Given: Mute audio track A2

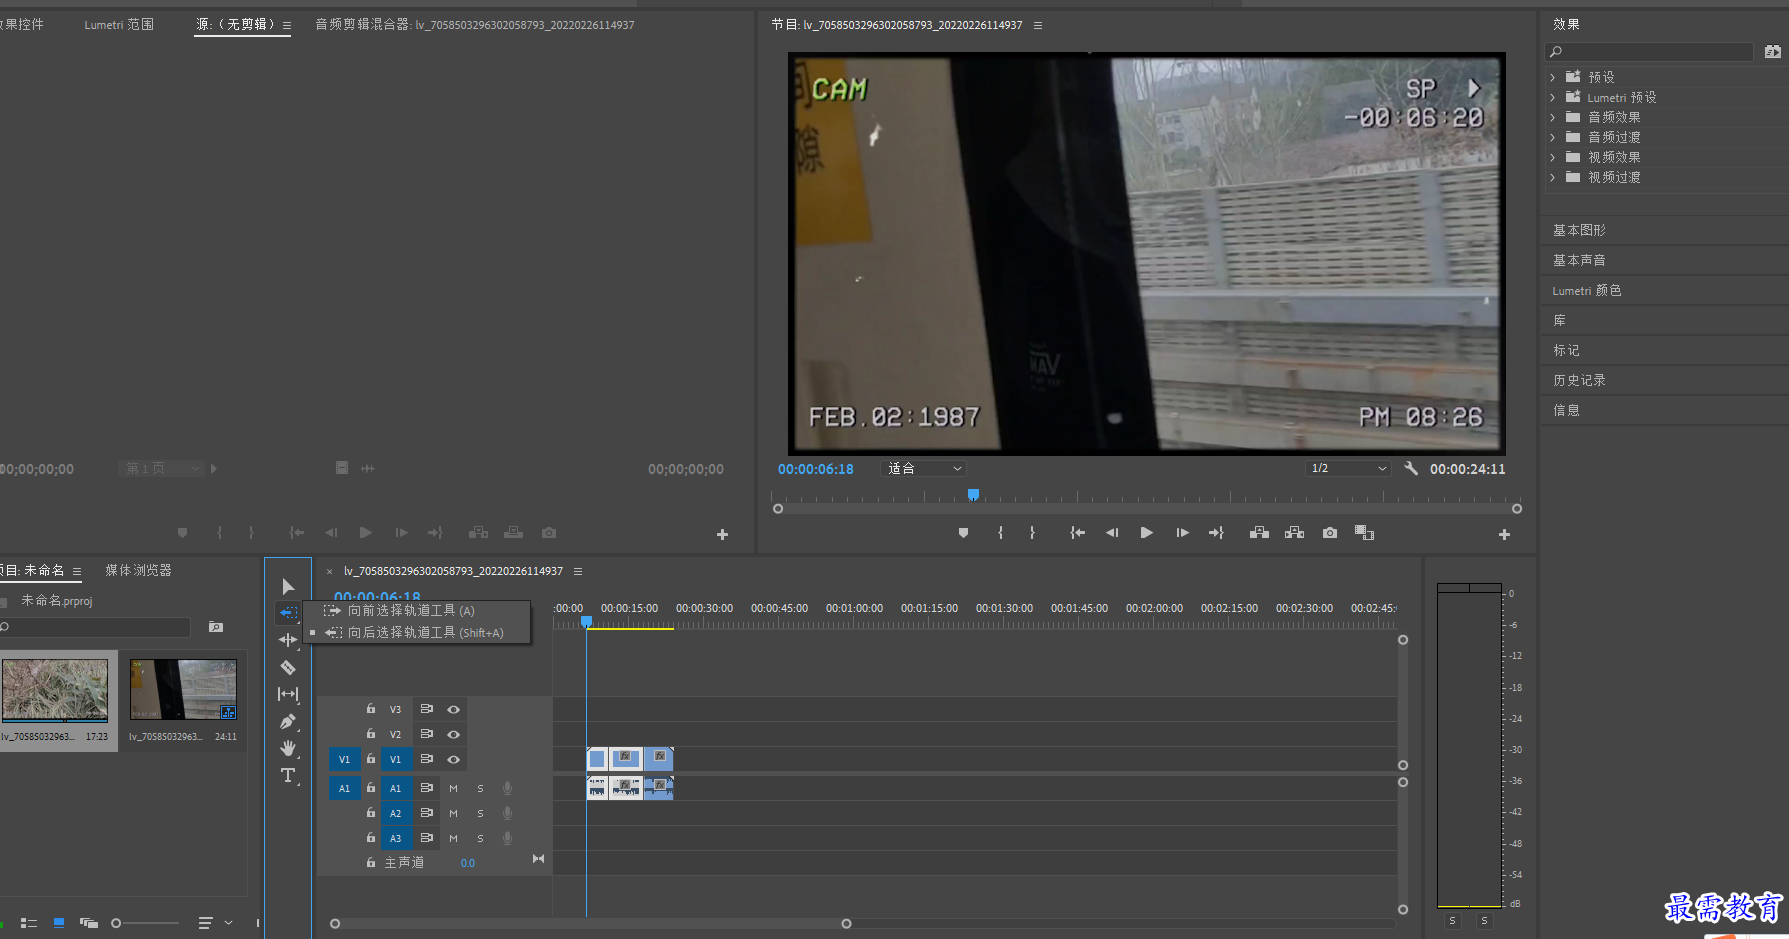Looking at the screenshot, I should coord(453,813).
